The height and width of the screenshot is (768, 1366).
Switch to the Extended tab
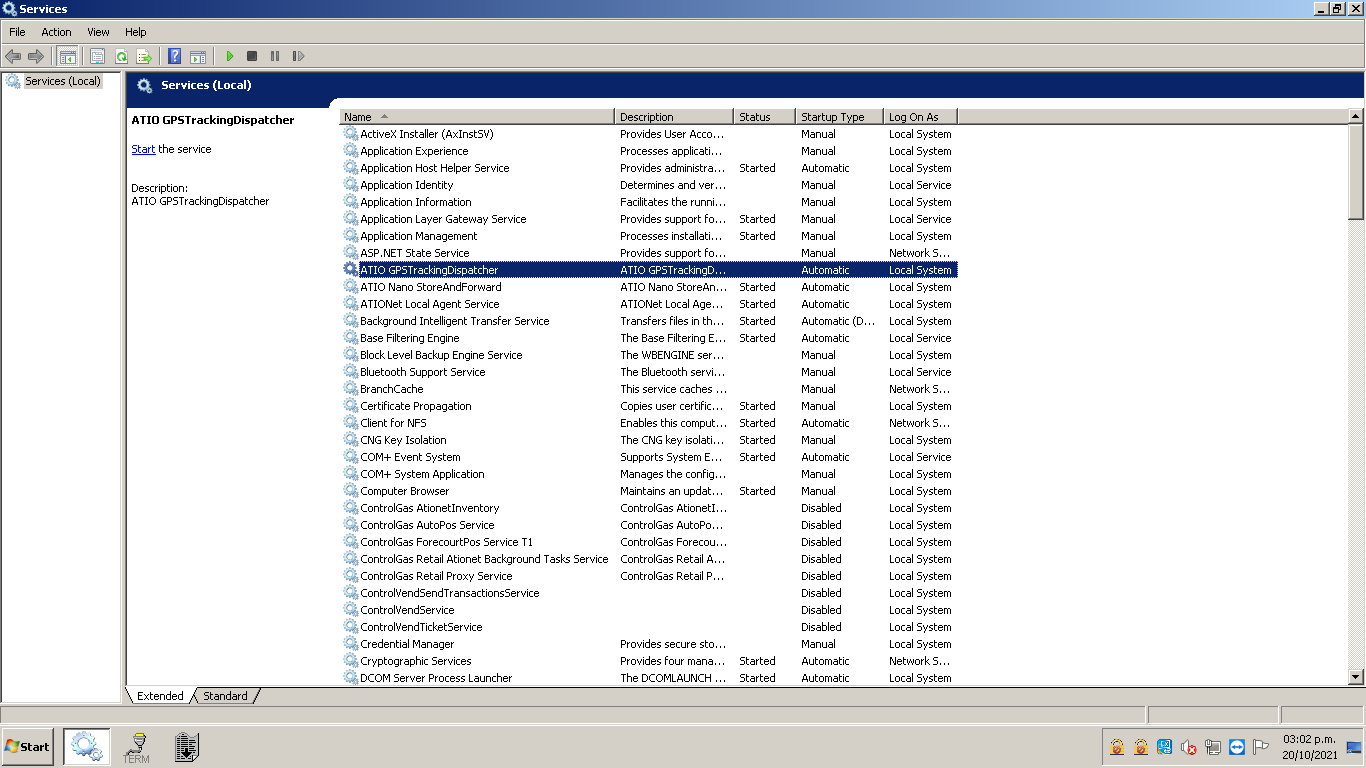click(x=160, y=696)
